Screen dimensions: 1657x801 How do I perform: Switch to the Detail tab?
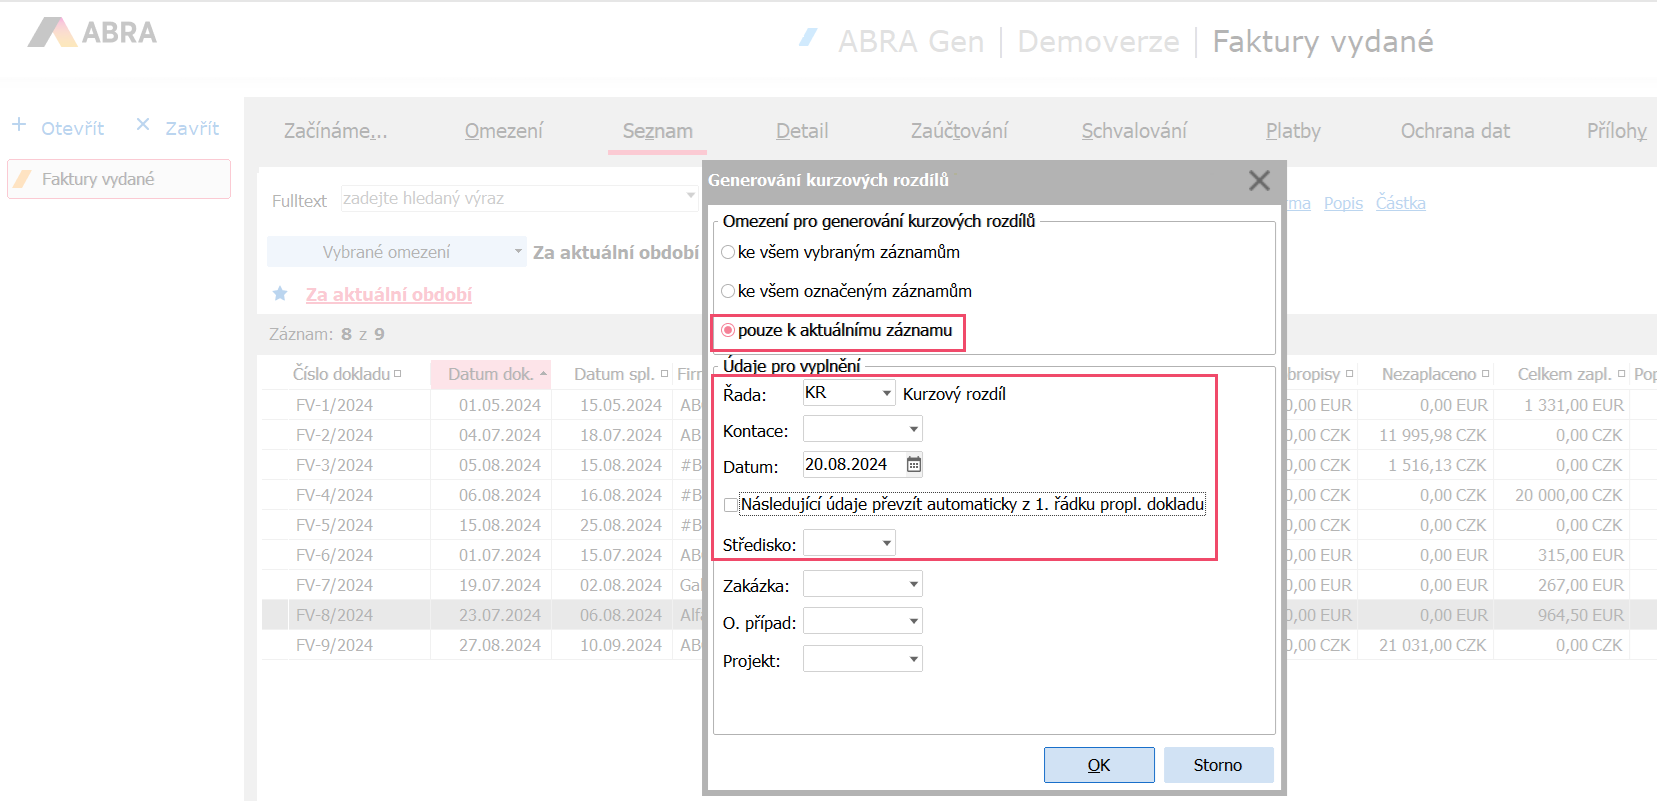(x=801, y=131)
